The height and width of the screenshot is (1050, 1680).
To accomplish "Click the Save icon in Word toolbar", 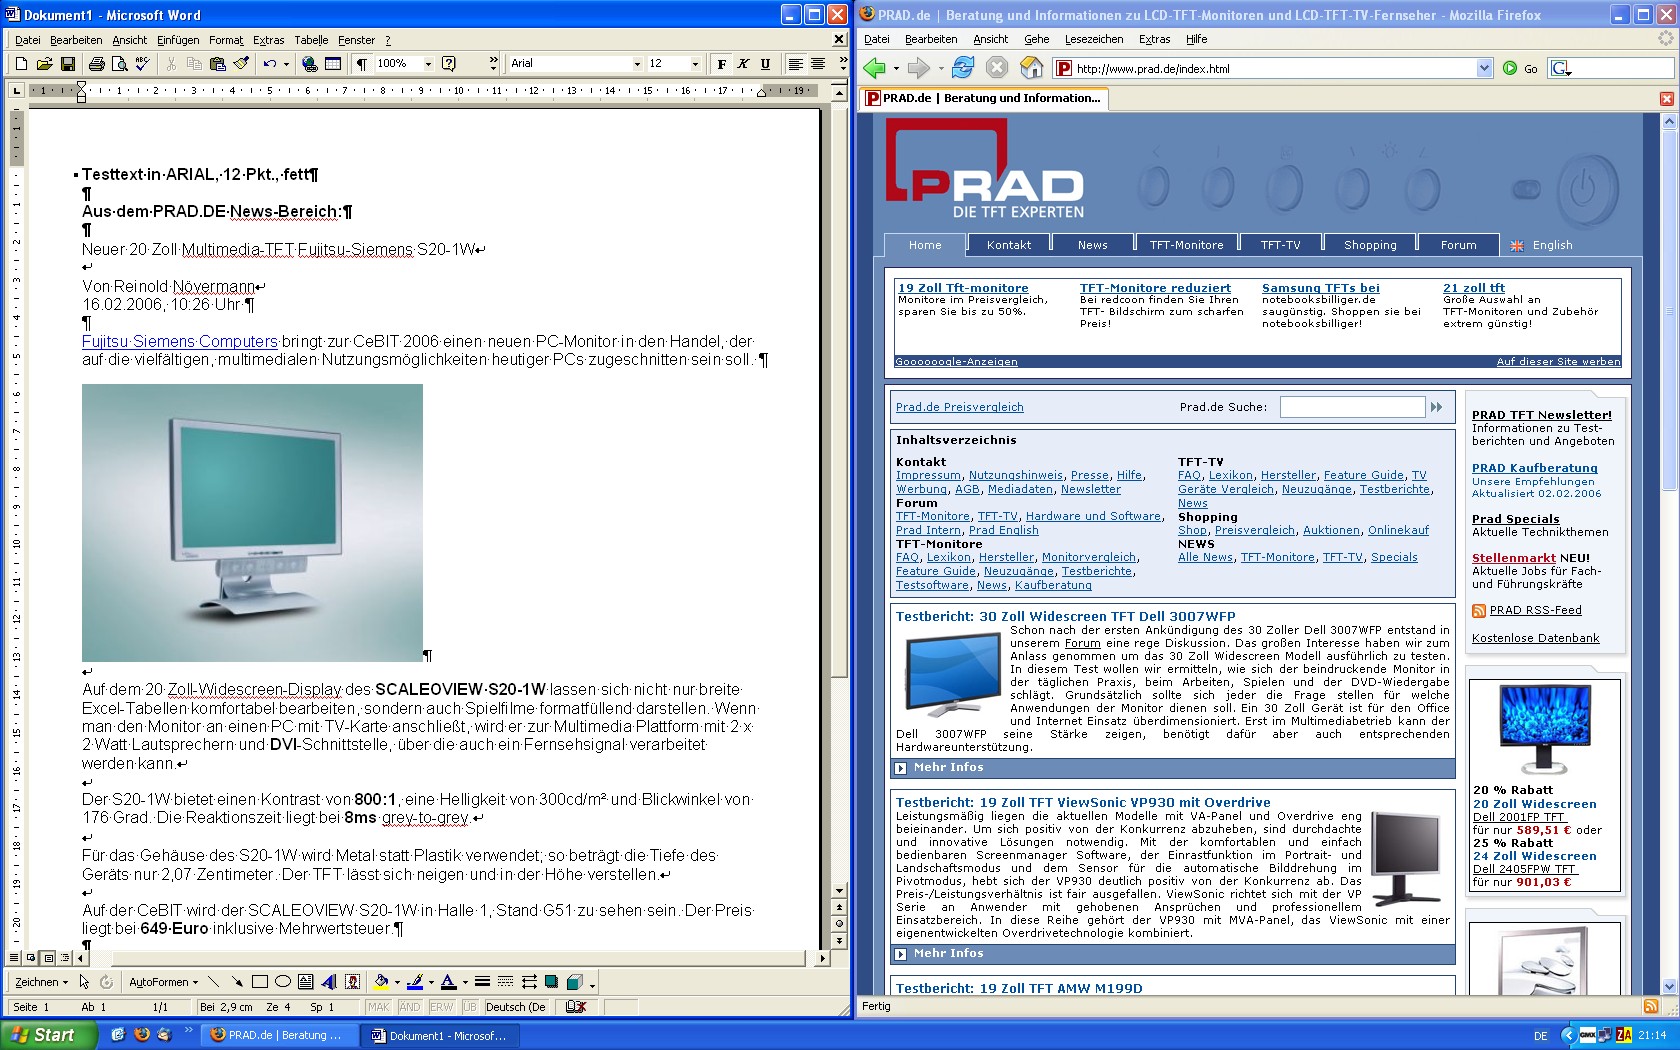I will point(68,64).
